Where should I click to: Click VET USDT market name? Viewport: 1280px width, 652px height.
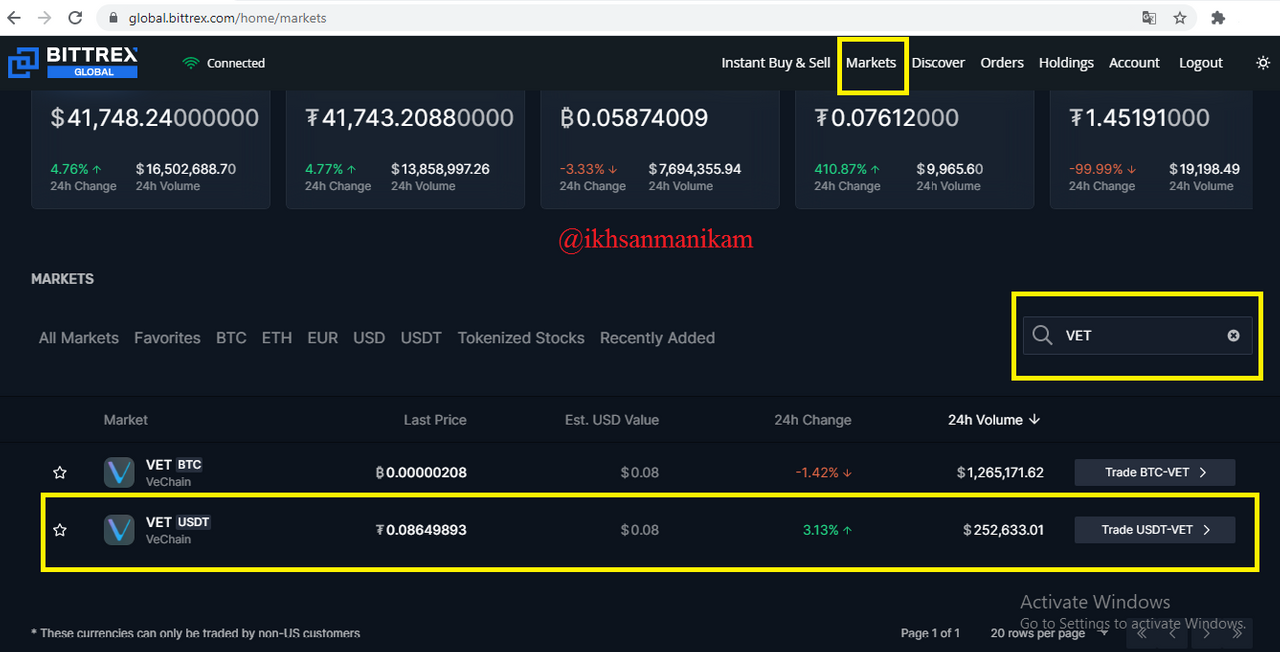[x=178, y=522]
